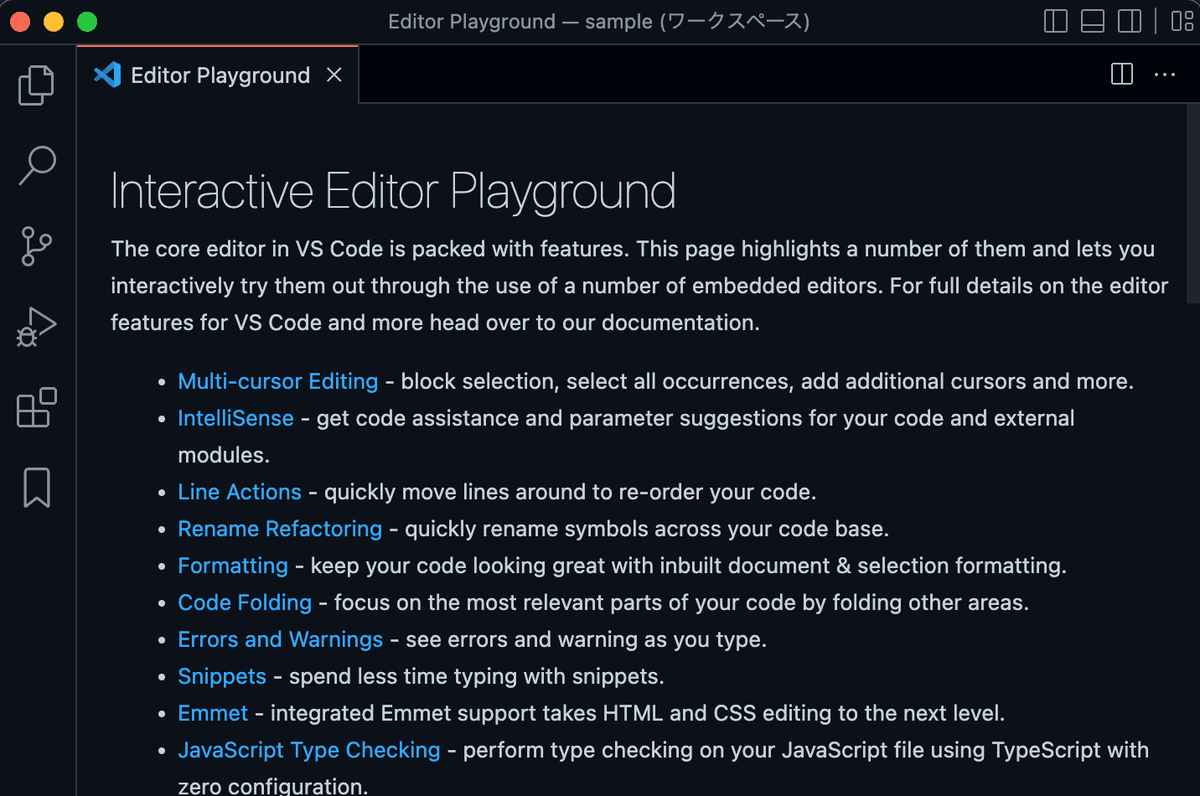
Task: Go to the Formatting link
Action: (233, 565)
